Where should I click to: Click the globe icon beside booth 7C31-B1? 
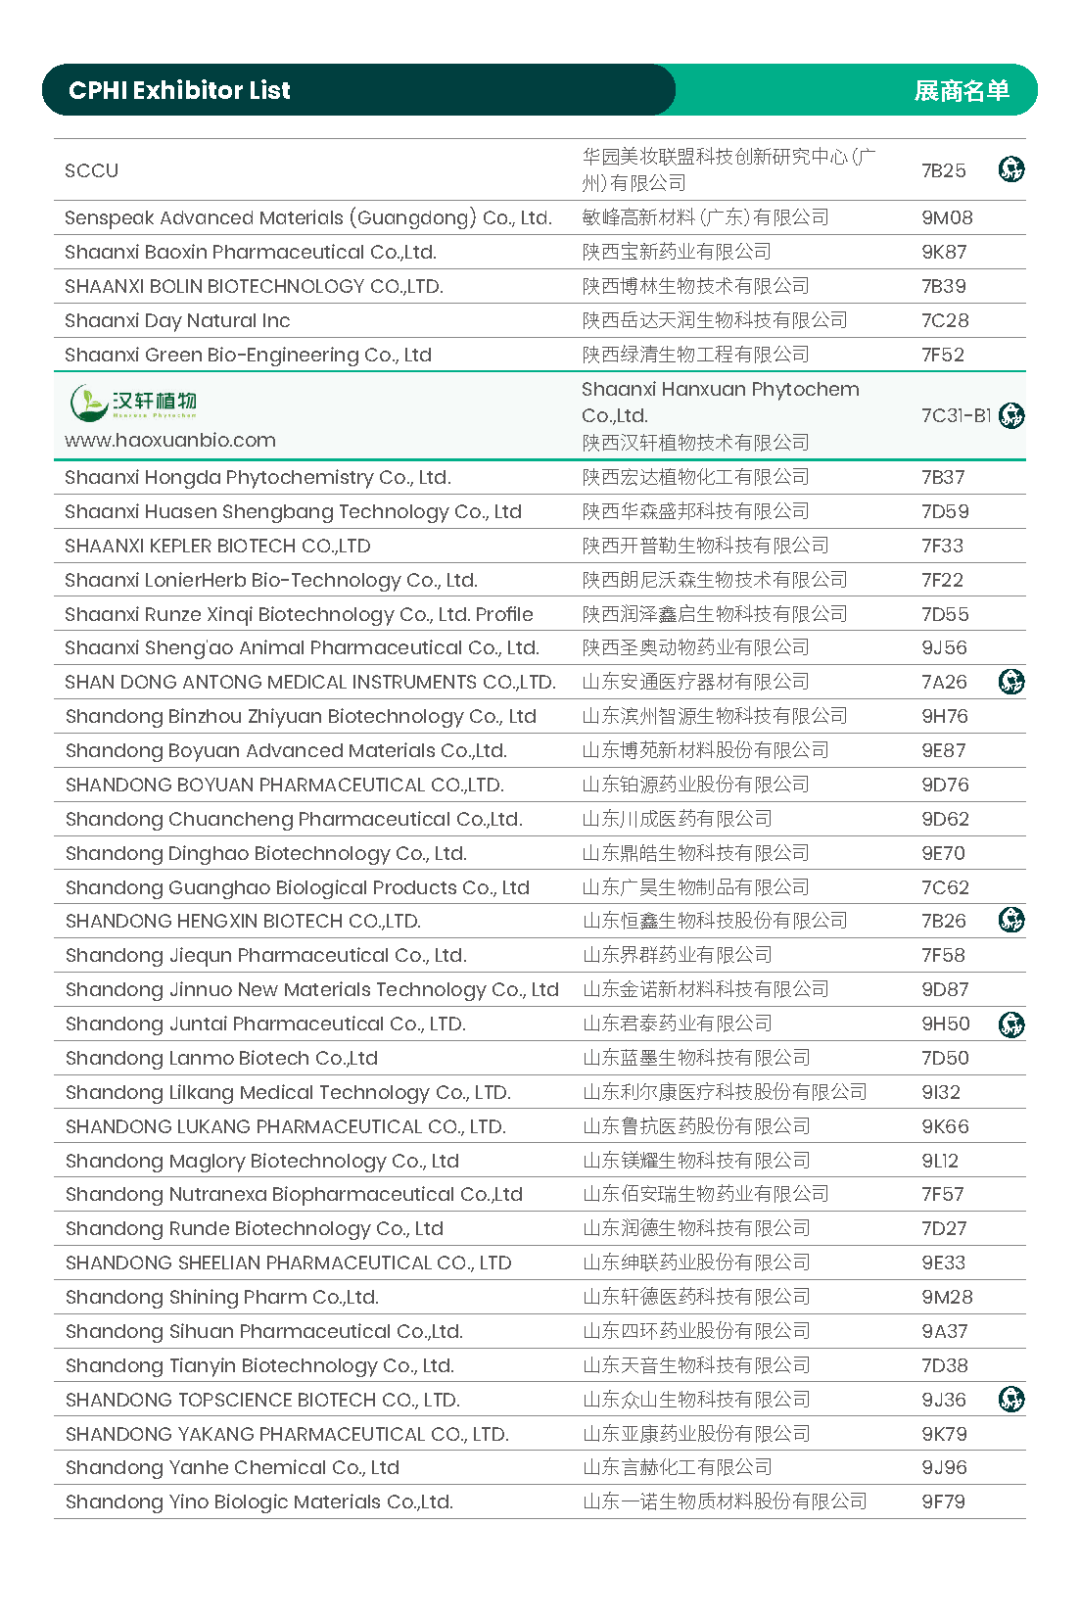point(1011,415)
